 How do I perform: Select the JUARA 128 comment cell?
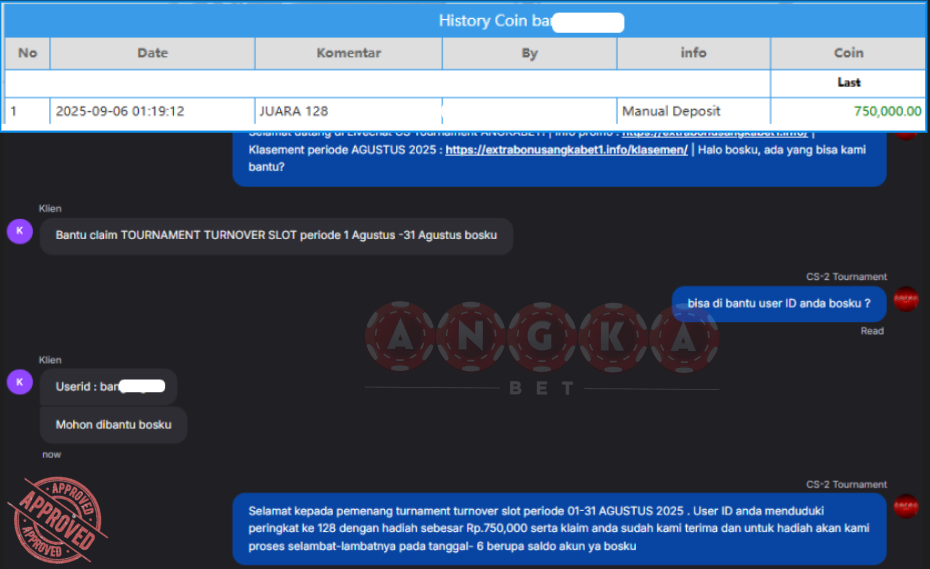[x=349, y=111]
